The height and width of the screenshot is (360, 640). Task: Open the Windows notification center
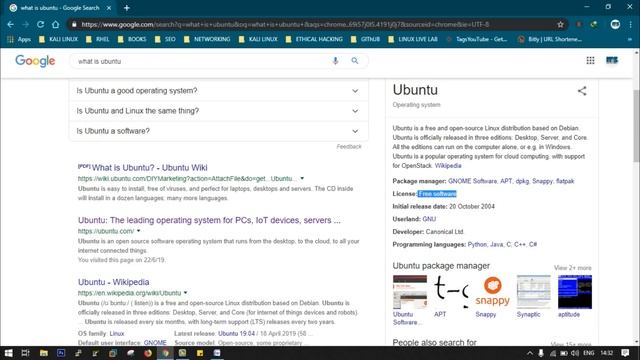coord(625,353)
